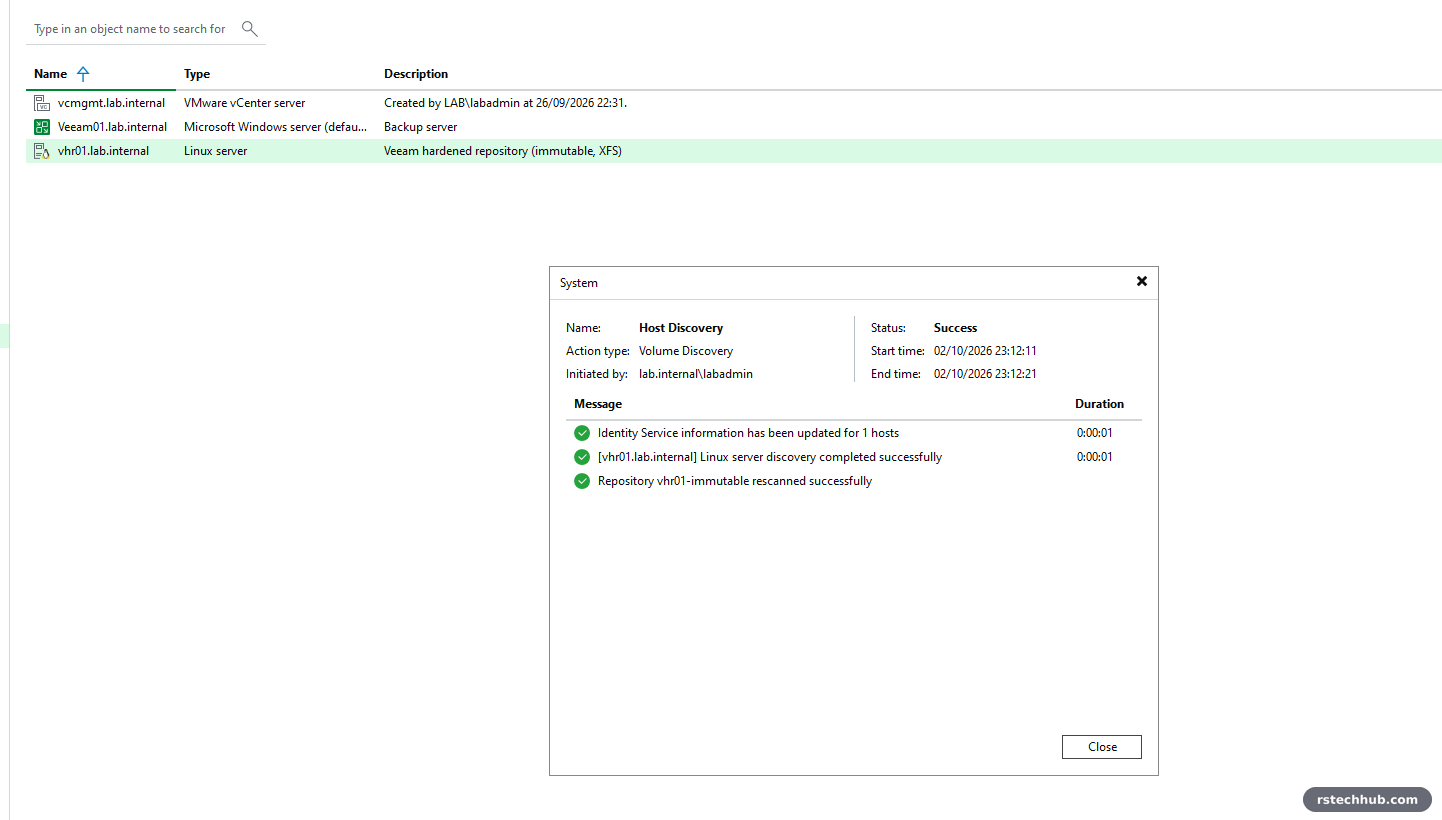The width and height of the screenshot is (1442, 820).
Task: Select the Veeam01.lab.internal row name
Action: (x=112, y=127)
